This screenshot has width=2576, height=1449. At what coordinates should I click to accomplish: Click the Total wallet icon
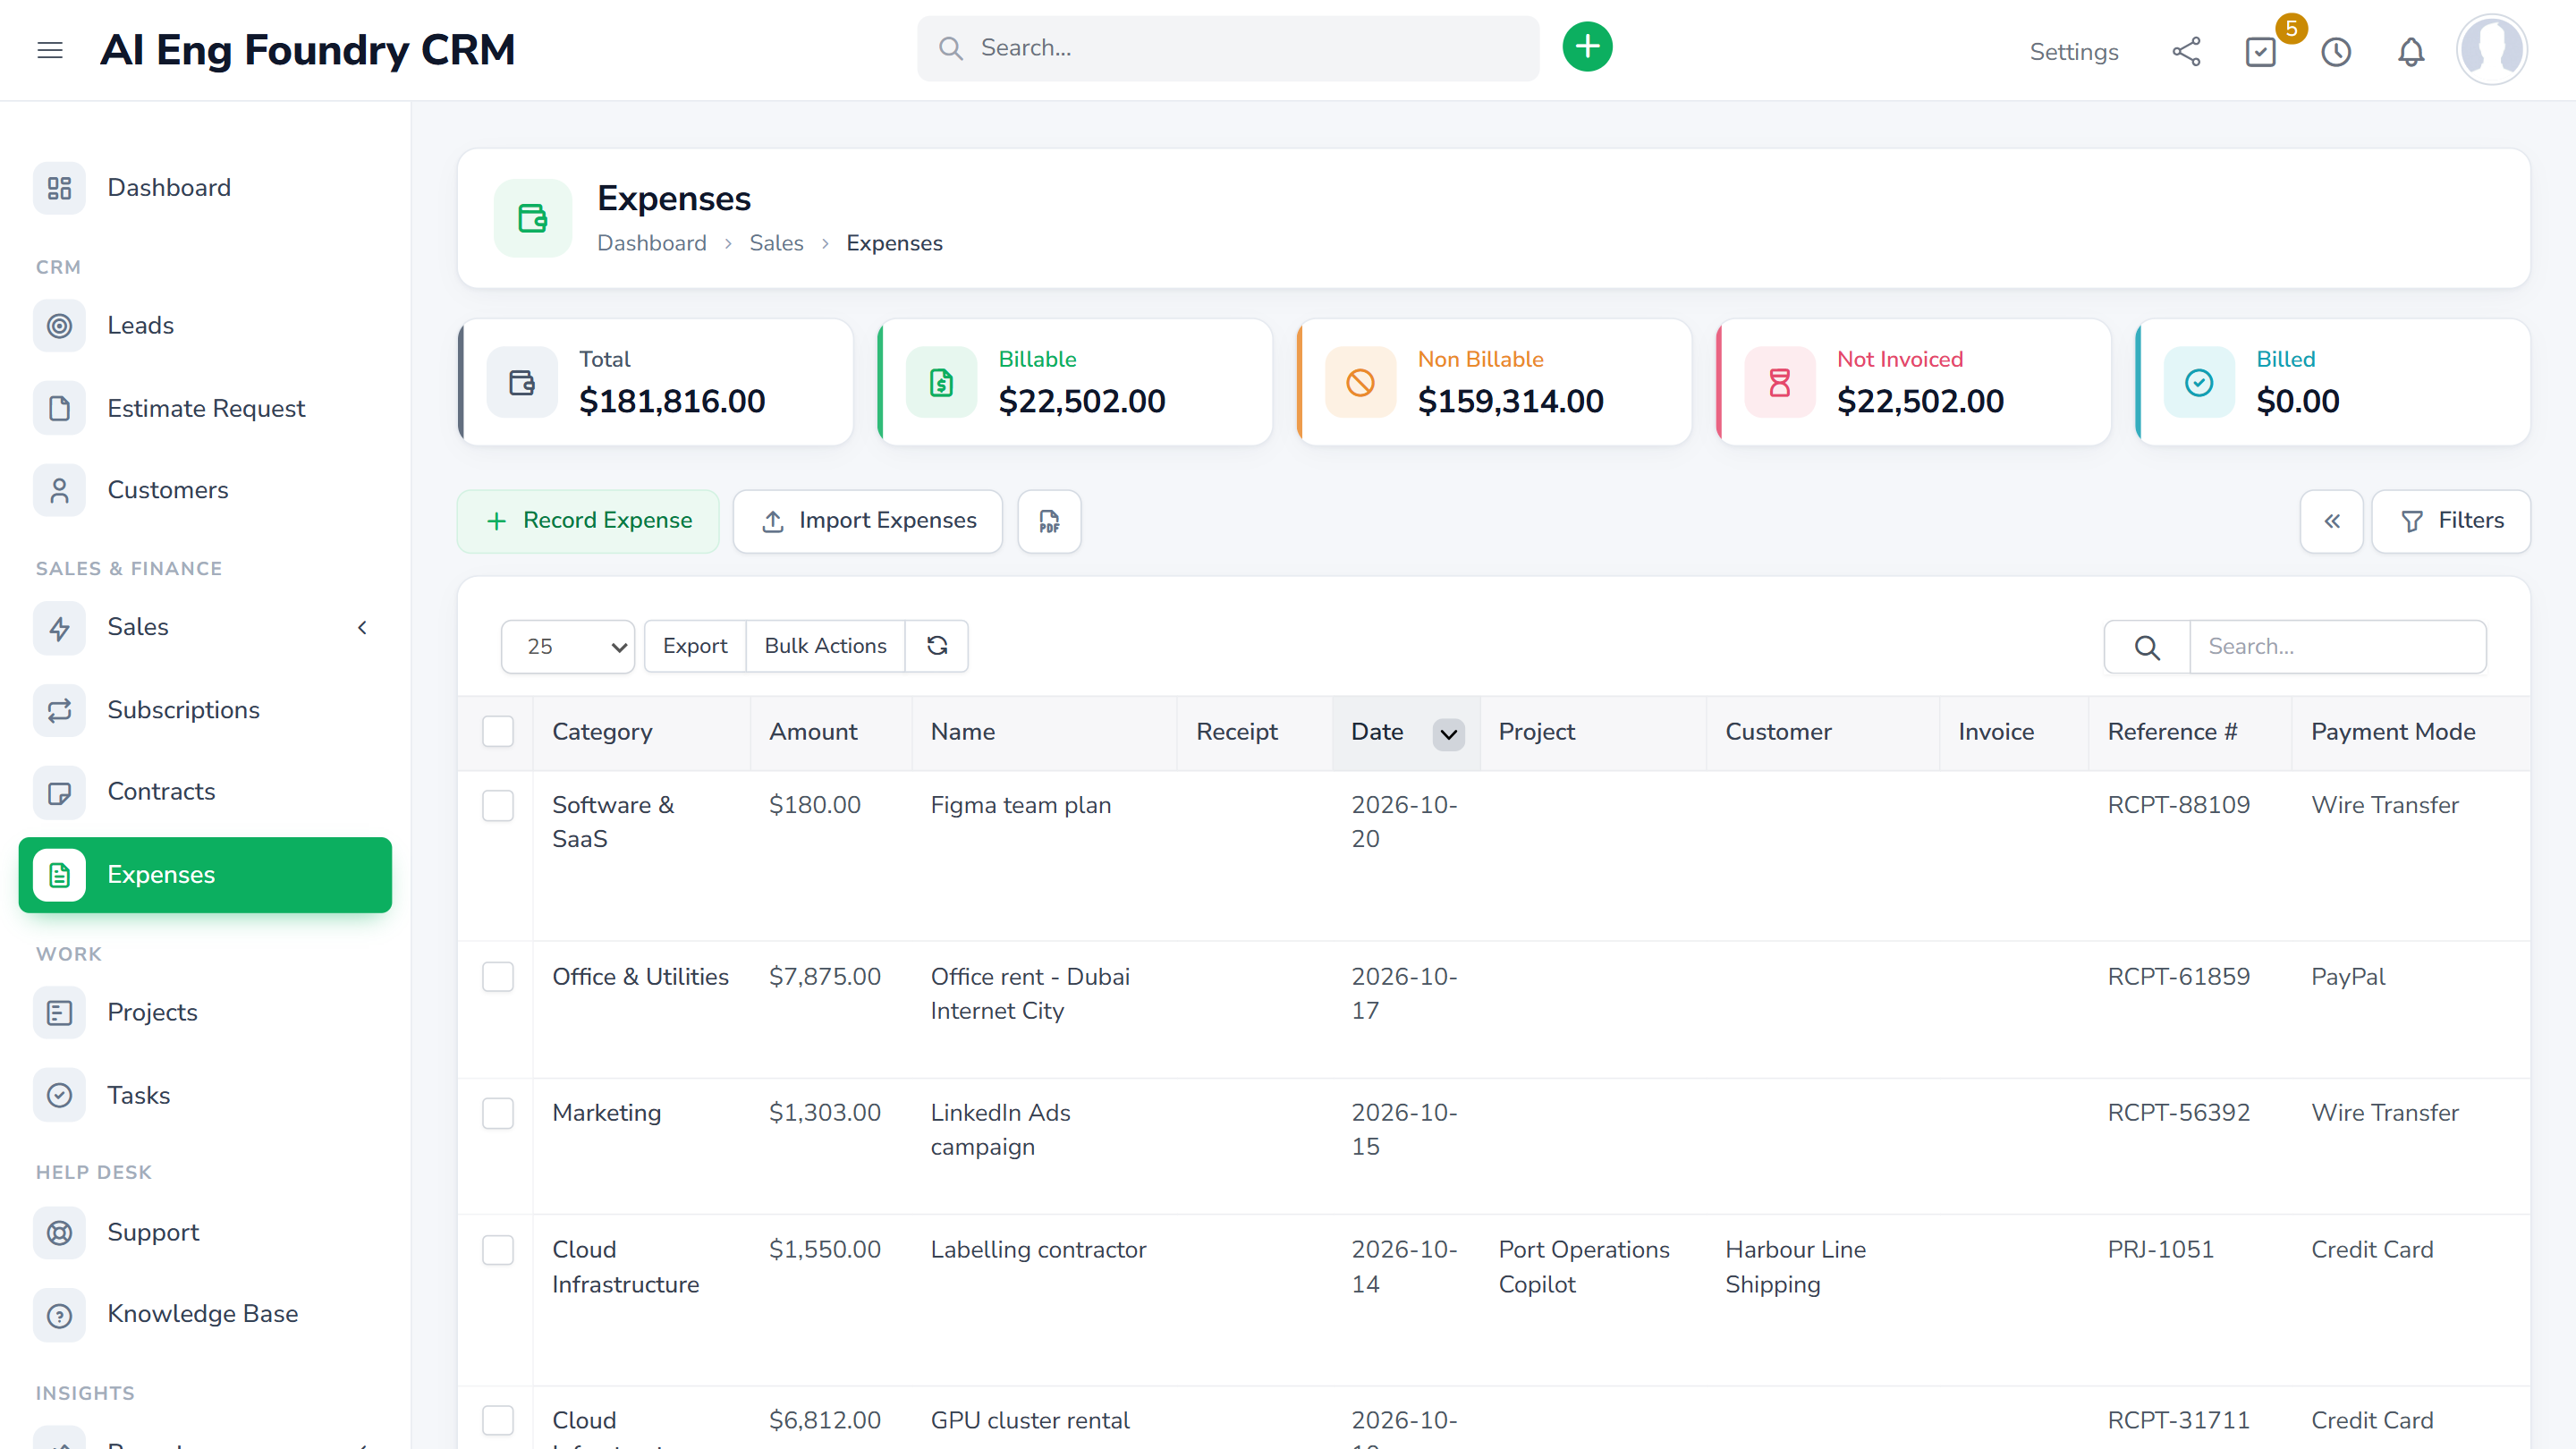522,382
